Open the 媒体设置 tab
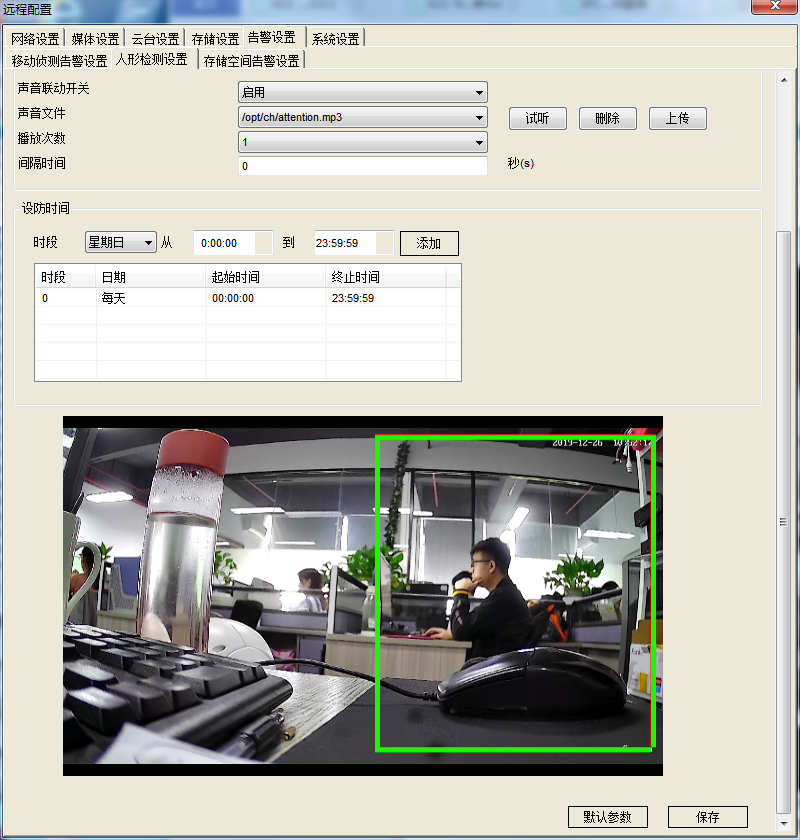 point(95,39)
